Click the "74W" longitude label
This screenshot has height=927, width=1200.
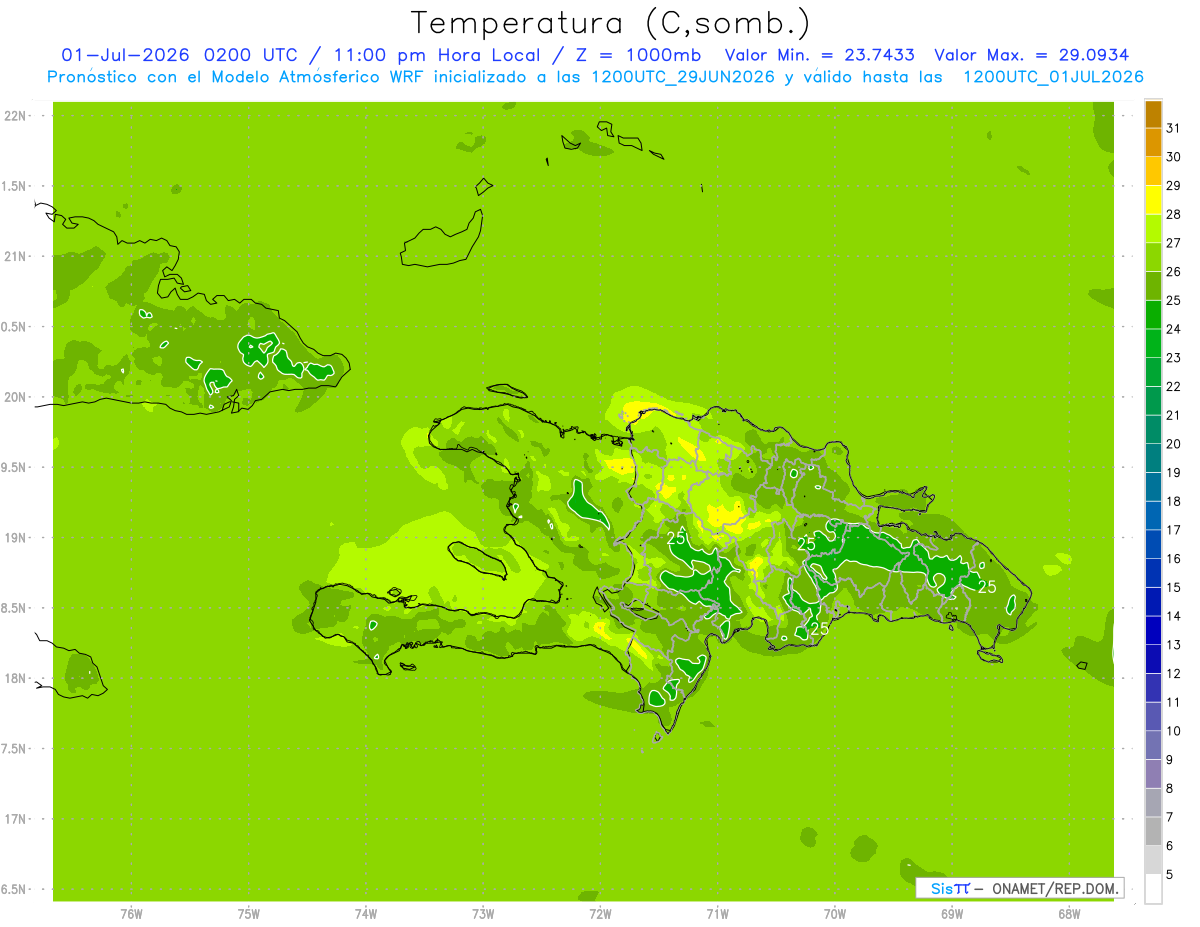(x=366, y=913)
